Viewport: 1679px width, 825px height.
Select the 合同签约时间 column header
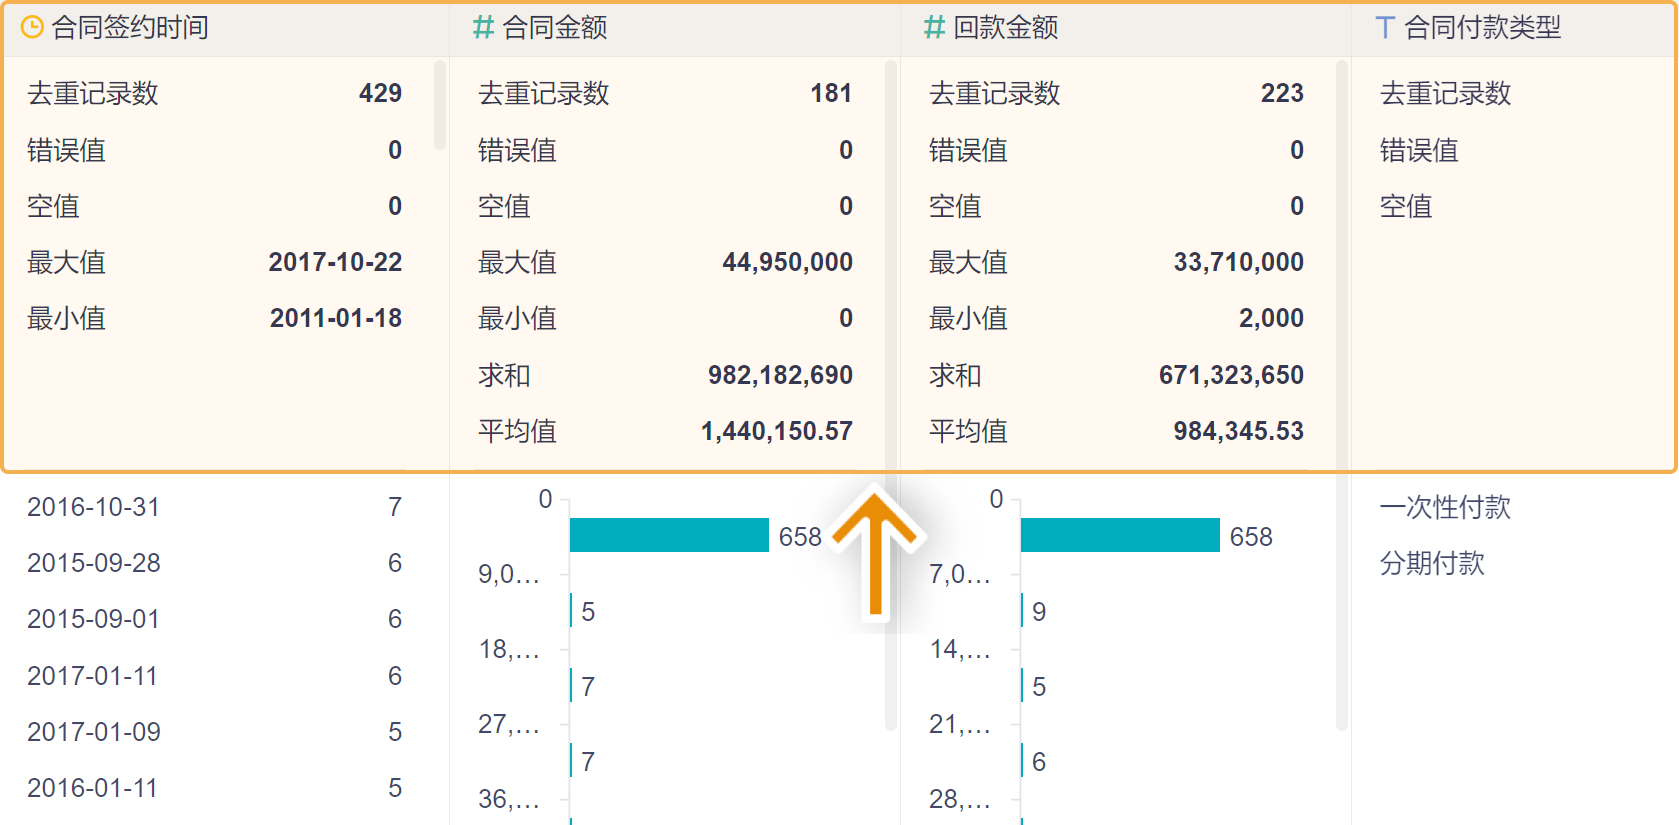click(x=130, y=28)
